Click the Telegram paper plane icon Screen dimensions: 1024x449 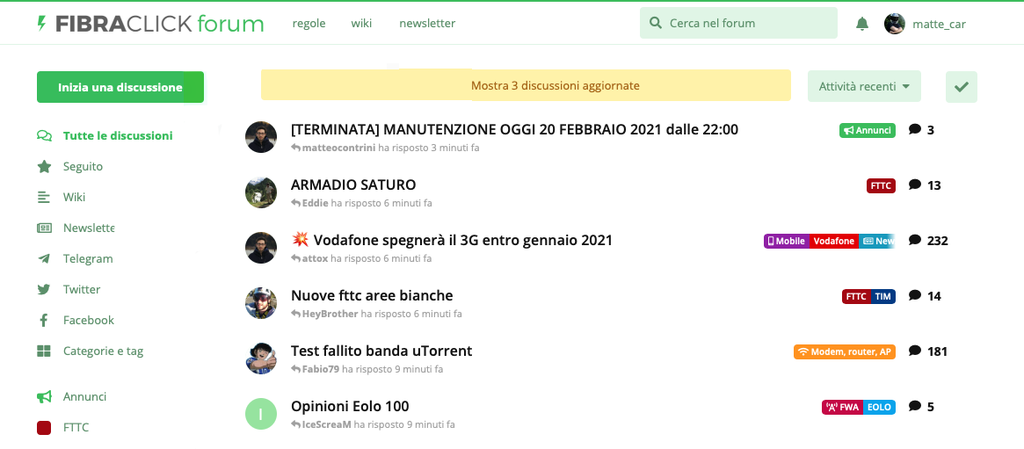click(x=44, y=258)
